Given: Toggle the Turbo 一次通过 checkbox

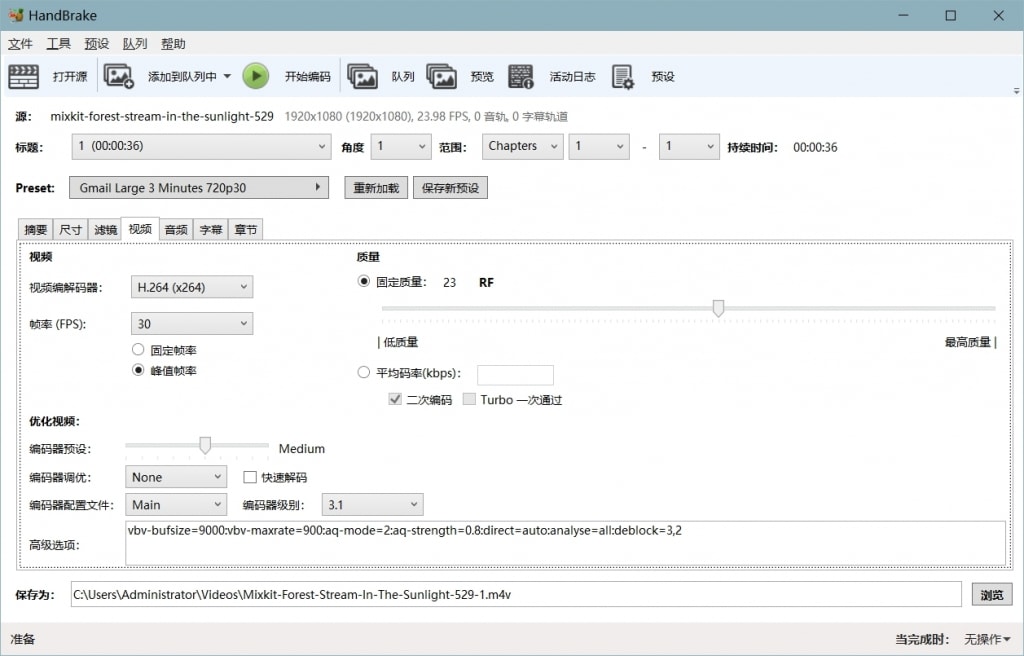Looking at the screenshot, I should pyautogui.click(x=469, y=399).
